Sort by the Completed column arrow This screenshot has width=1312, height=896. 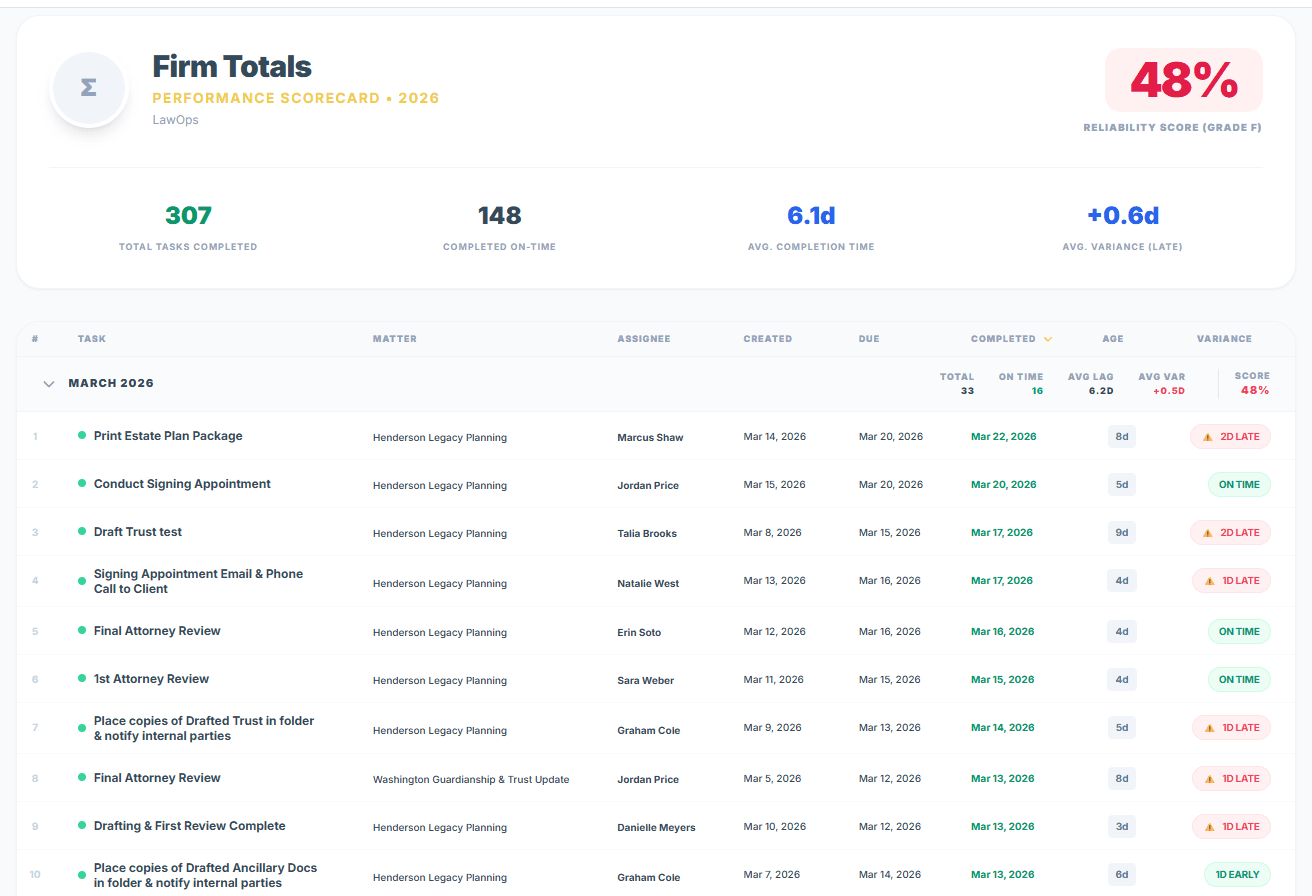pyautogui.click(x=1048, y=339)
